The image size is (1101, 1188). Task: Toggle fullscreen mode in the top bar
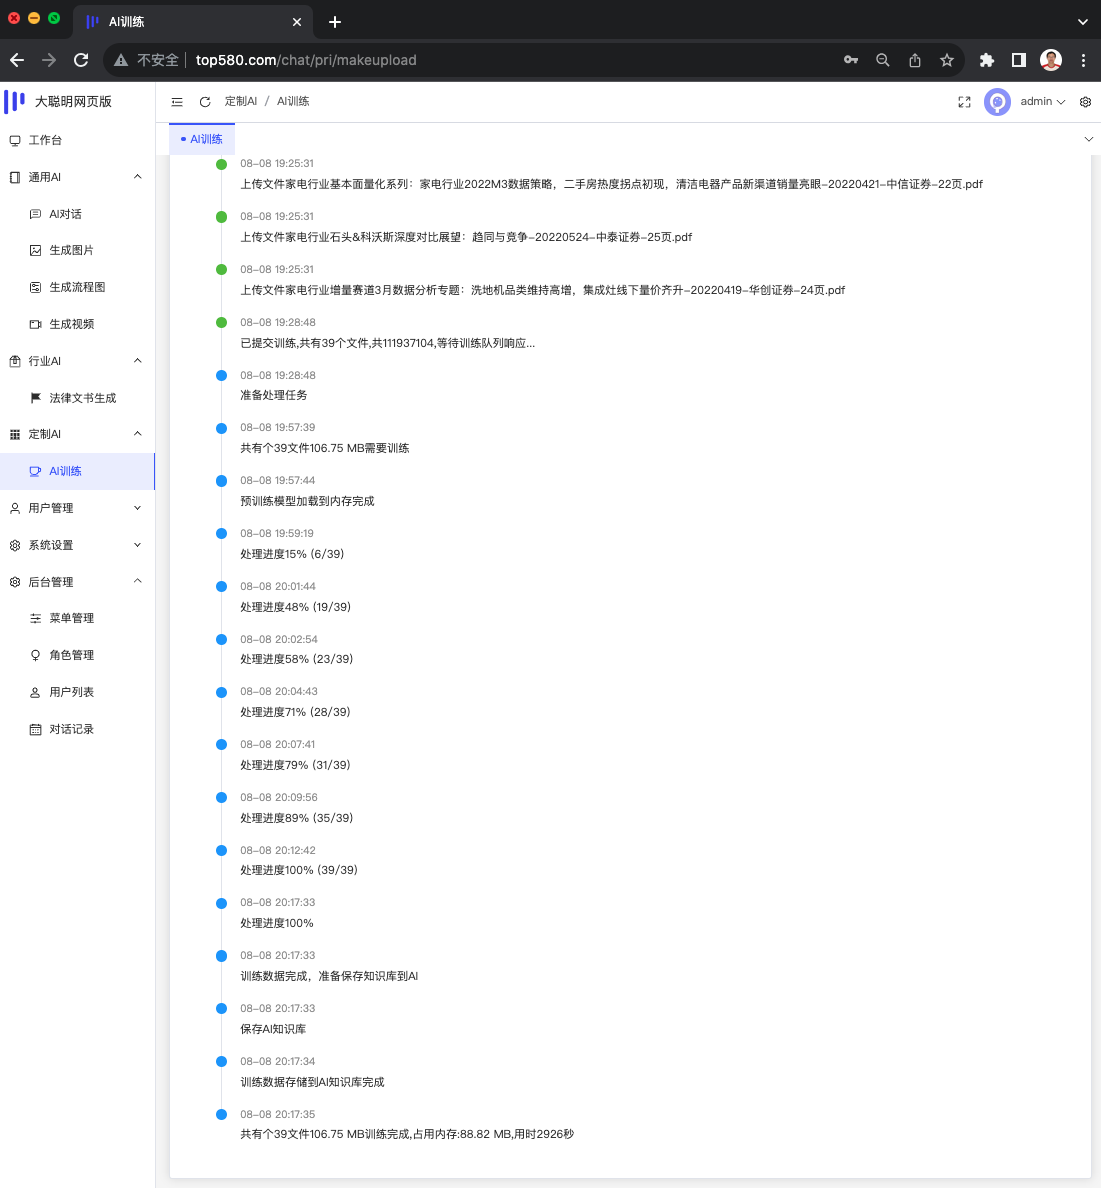[963, 101]
